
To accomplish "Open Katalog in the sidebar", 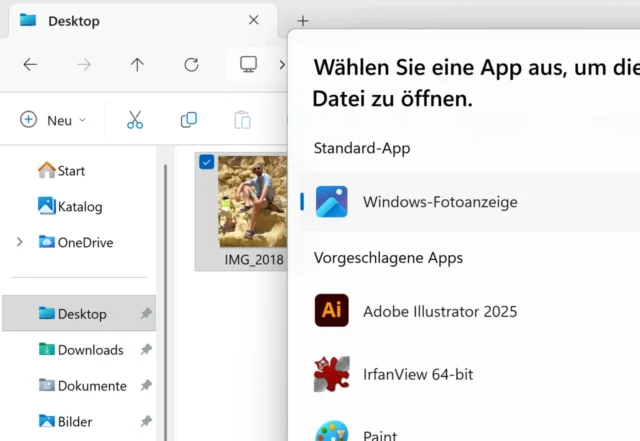I will click(x=79, y=206).
